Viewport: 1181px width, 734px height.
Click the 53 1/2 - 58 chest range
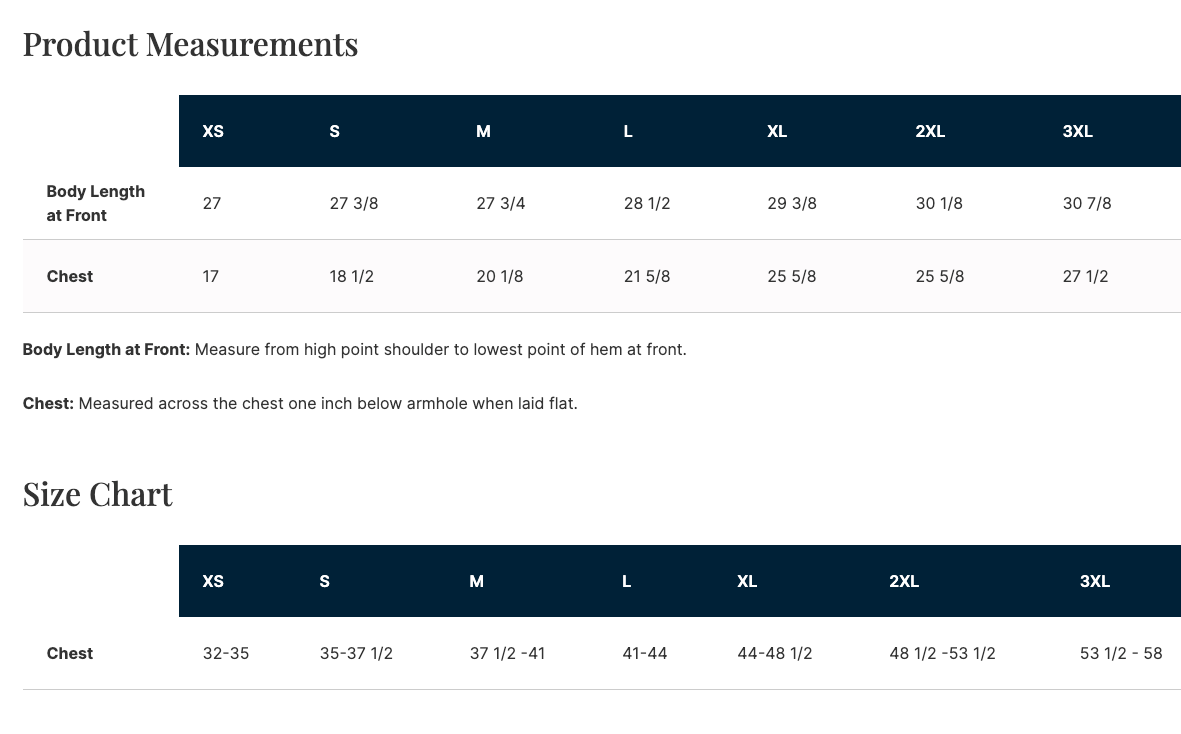click(1120, 653)
